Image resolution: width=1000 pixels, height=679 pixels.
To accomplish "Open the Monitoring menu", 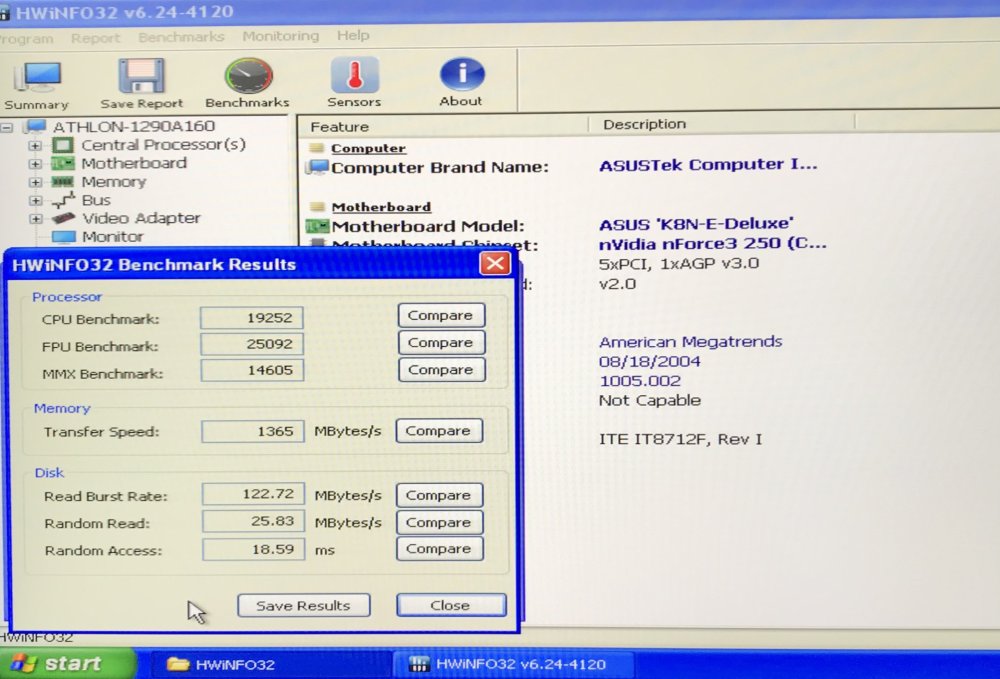I will (280, 36).
